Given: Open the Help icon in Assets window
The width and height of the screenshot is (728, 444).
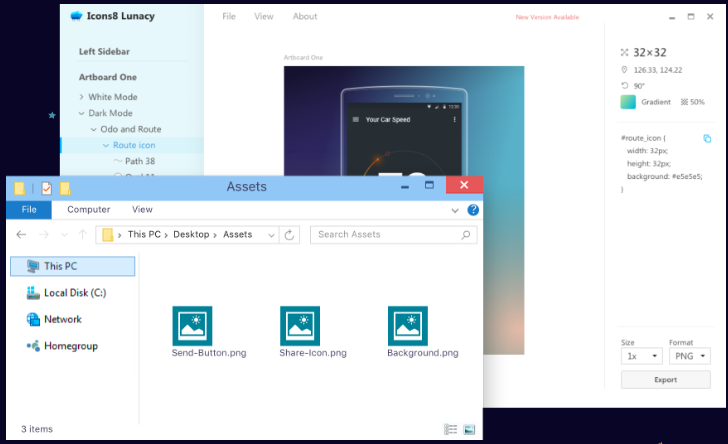Looking at the screenshot, I should [473, 210].
